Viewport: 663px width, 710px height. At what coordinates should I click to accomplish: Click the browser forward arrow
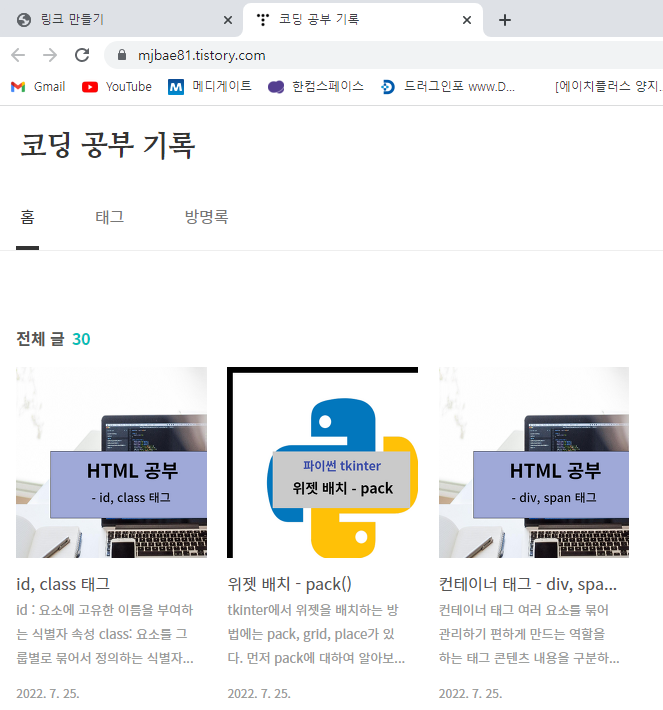(x=50, y=55)
